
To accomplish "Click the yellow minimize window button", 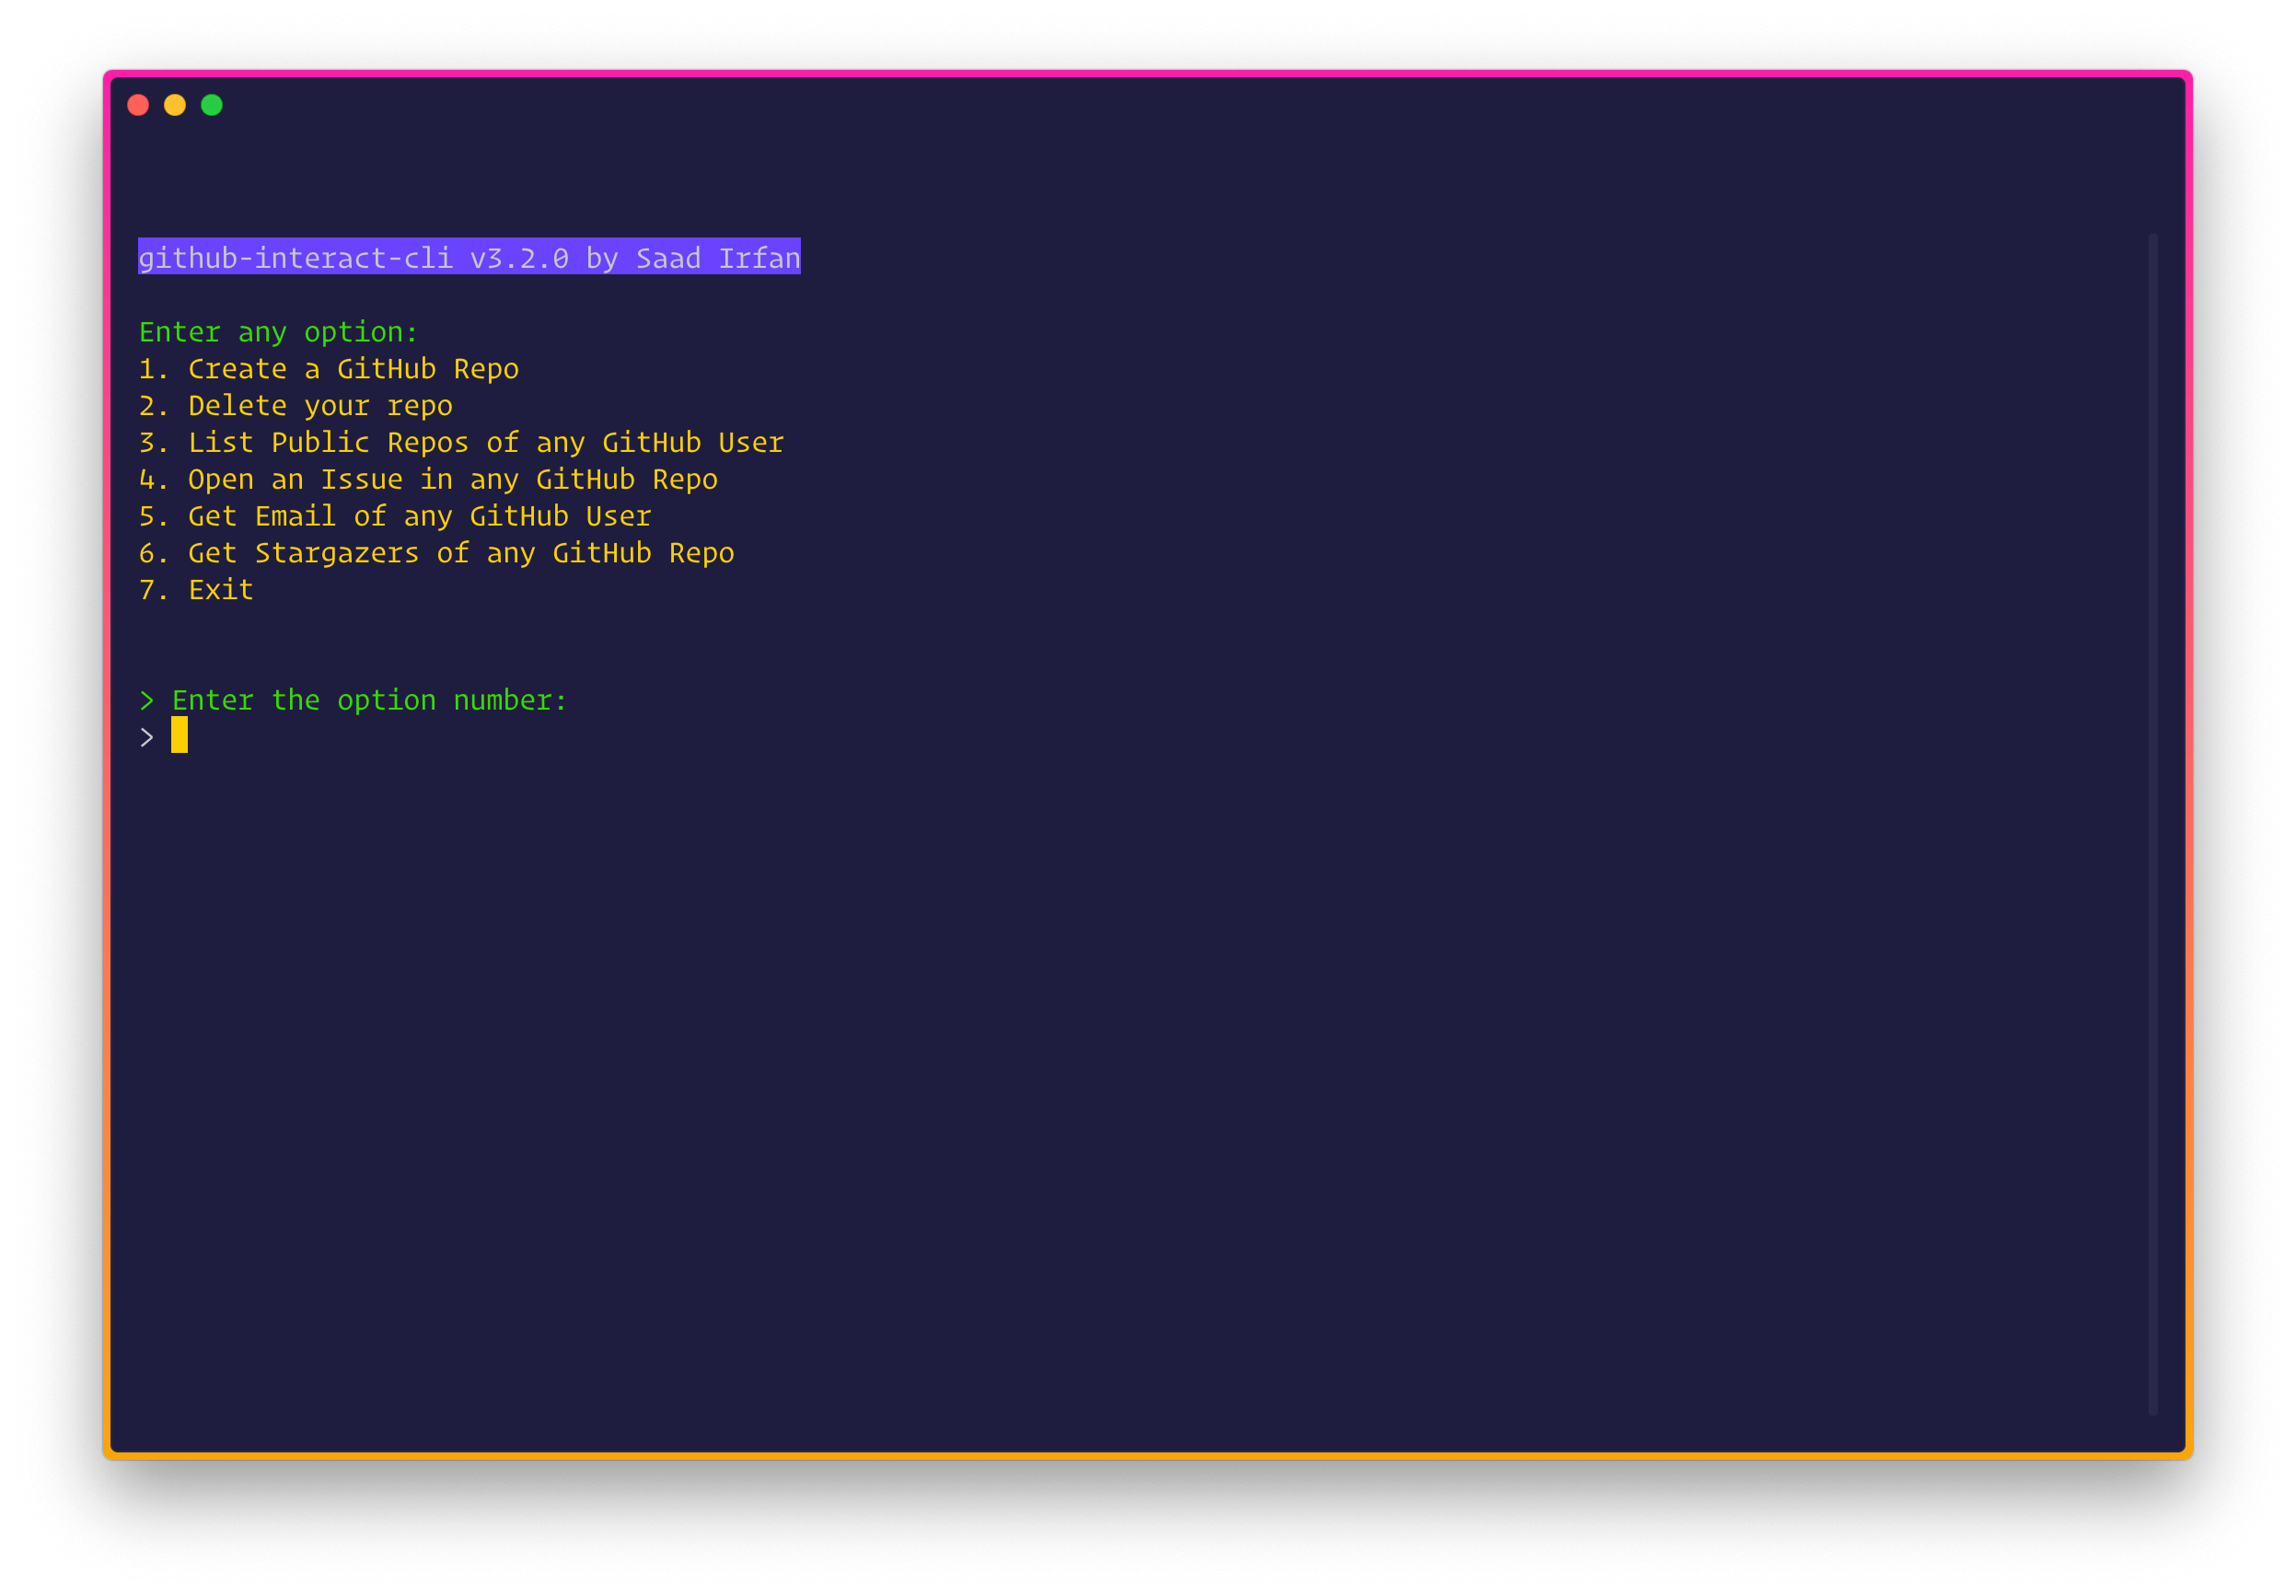I will [175, 105].
